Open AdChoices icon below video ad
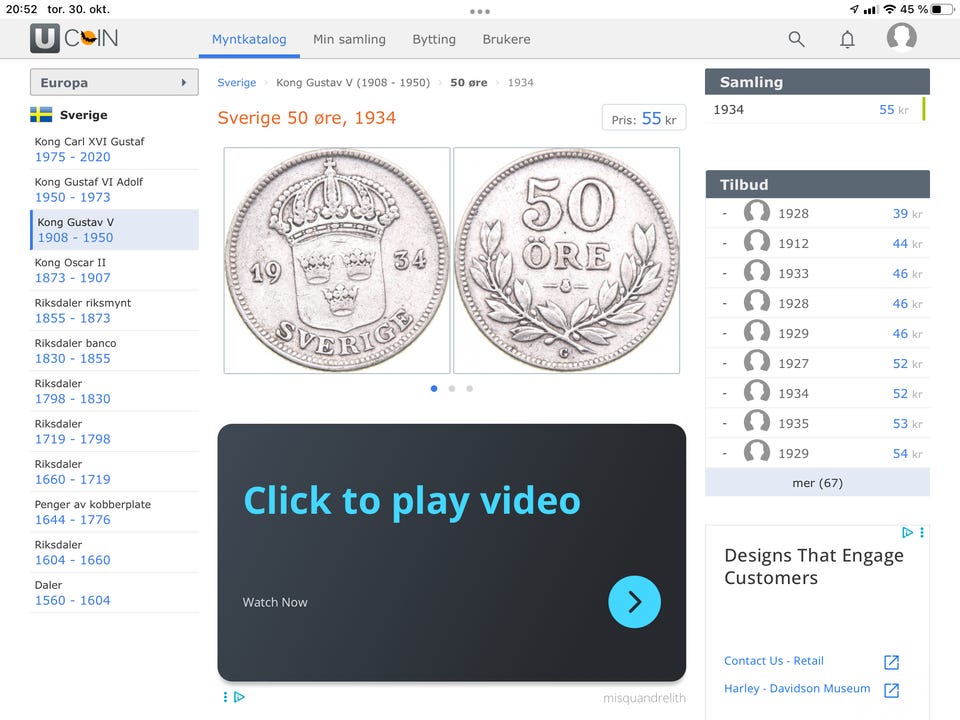960x720 pixels. pyautogui.click(x=239, y=697)
